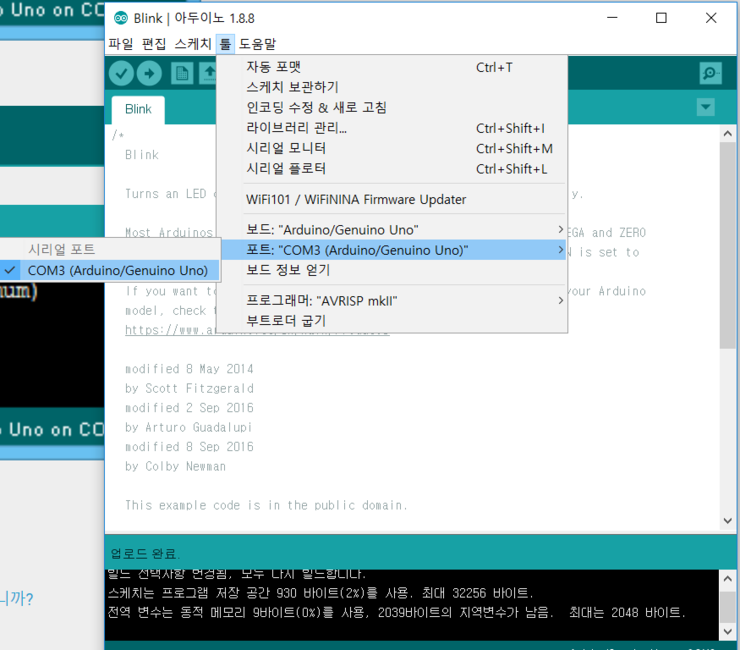Screen dimensions: 740x650
Task: Open the tab options dropdown arrow
Action: pos(706,107)
